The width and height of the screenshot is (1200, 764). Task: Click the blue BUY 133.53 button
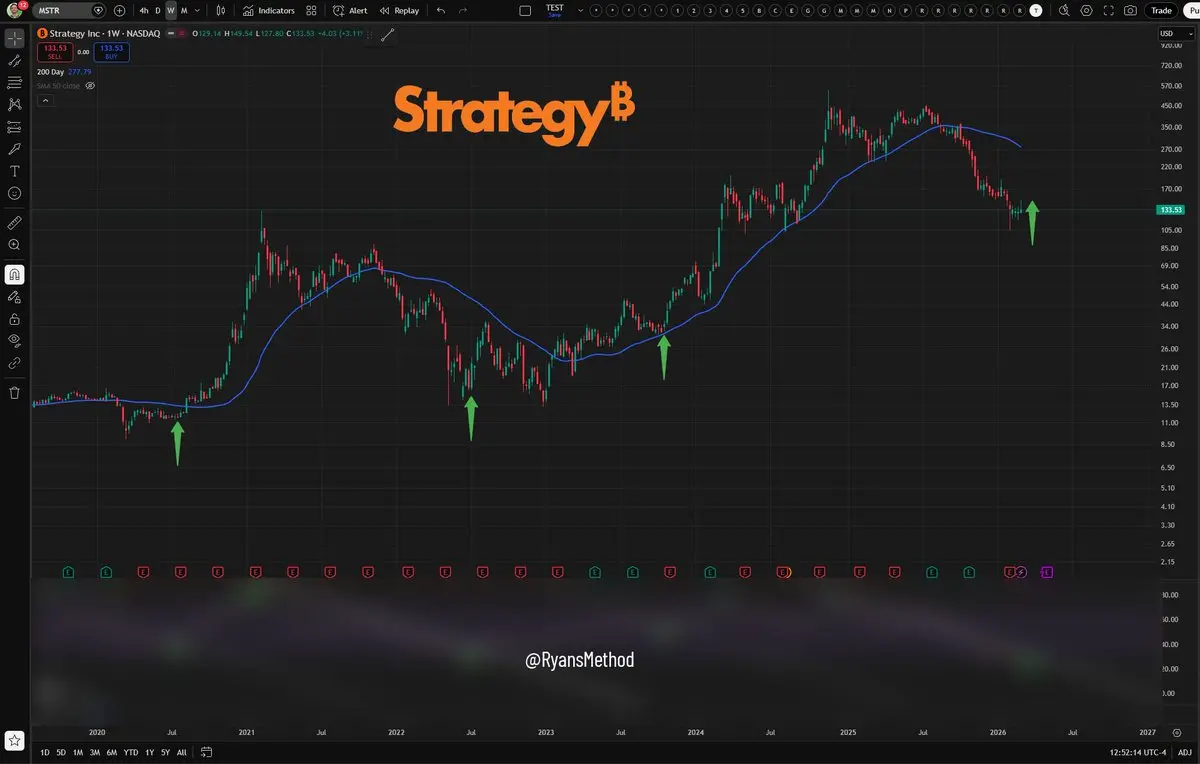tap(111, 52)
